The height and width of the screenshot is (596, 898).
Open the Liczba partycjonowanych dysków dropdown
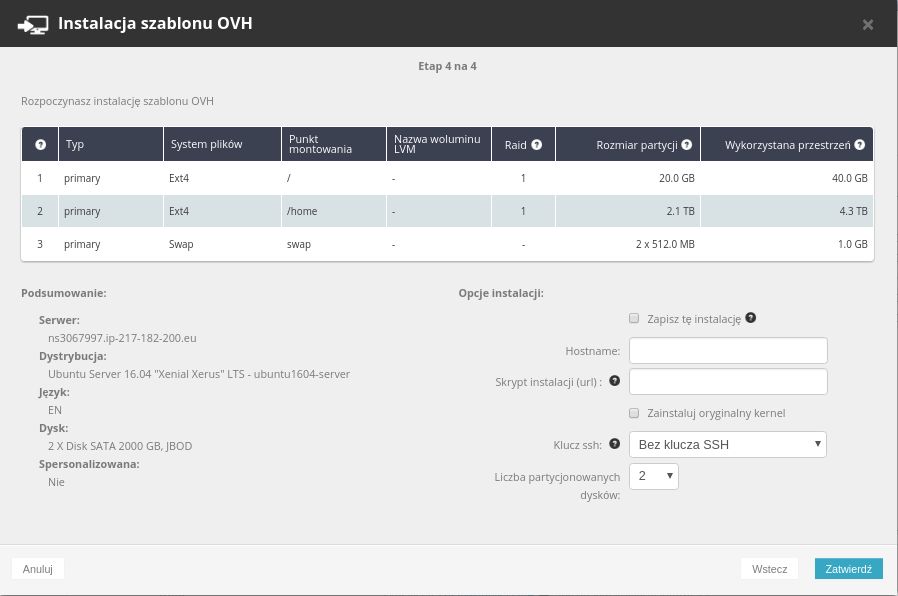click(x=654, y=477)
